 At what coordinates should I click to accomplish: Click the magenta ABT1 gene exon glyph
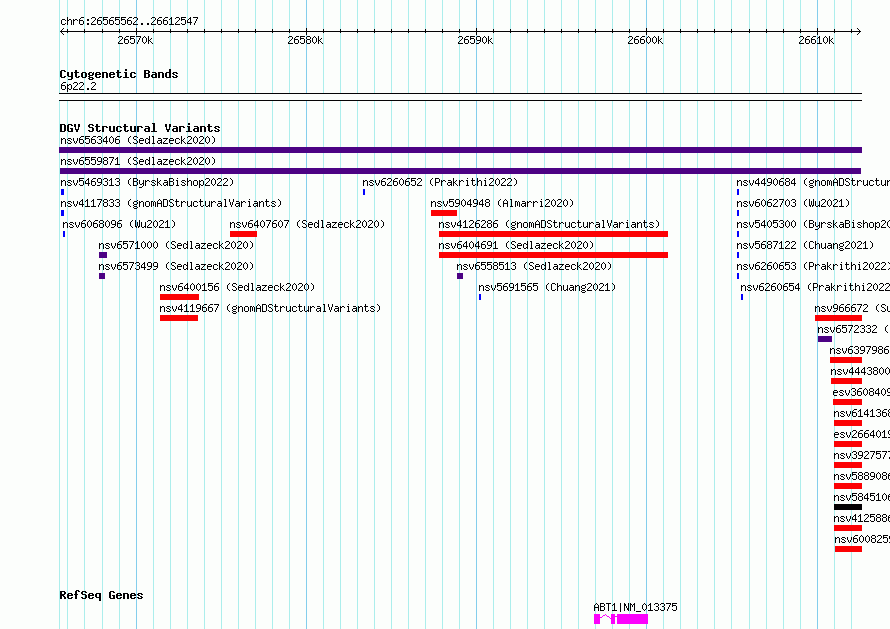pyautogui.click(x=632, y=619)
